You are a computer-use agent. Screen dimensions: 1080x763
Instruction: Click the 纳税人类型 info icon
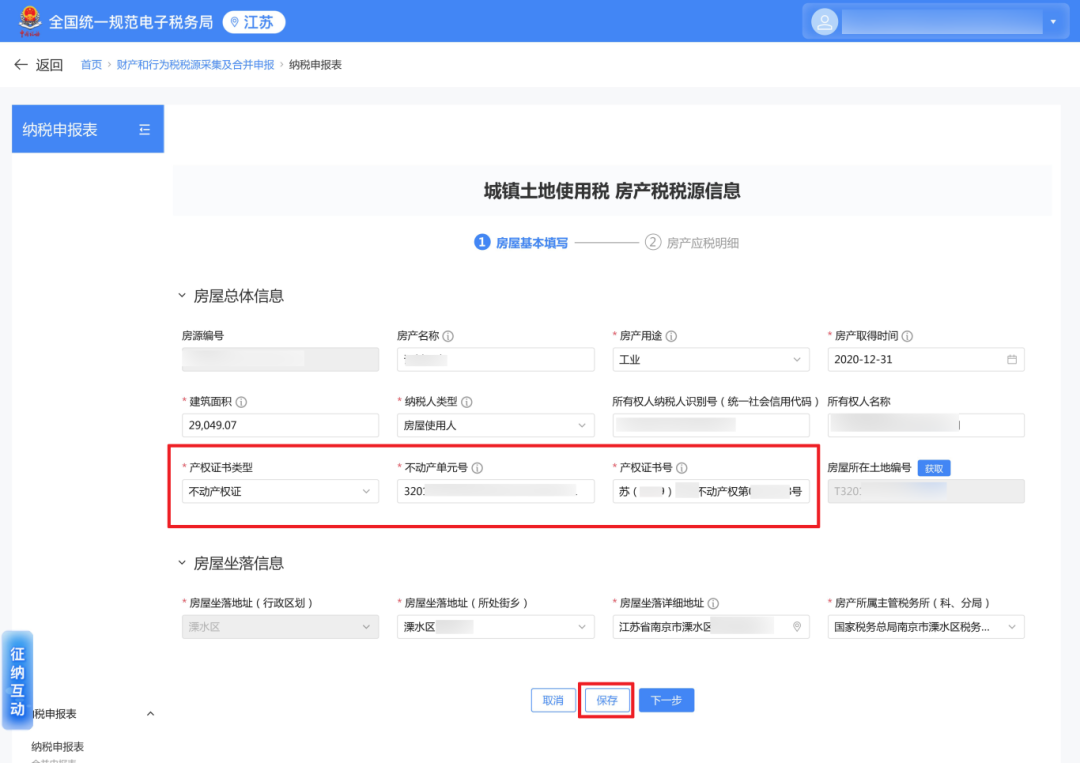coord(467,402)
